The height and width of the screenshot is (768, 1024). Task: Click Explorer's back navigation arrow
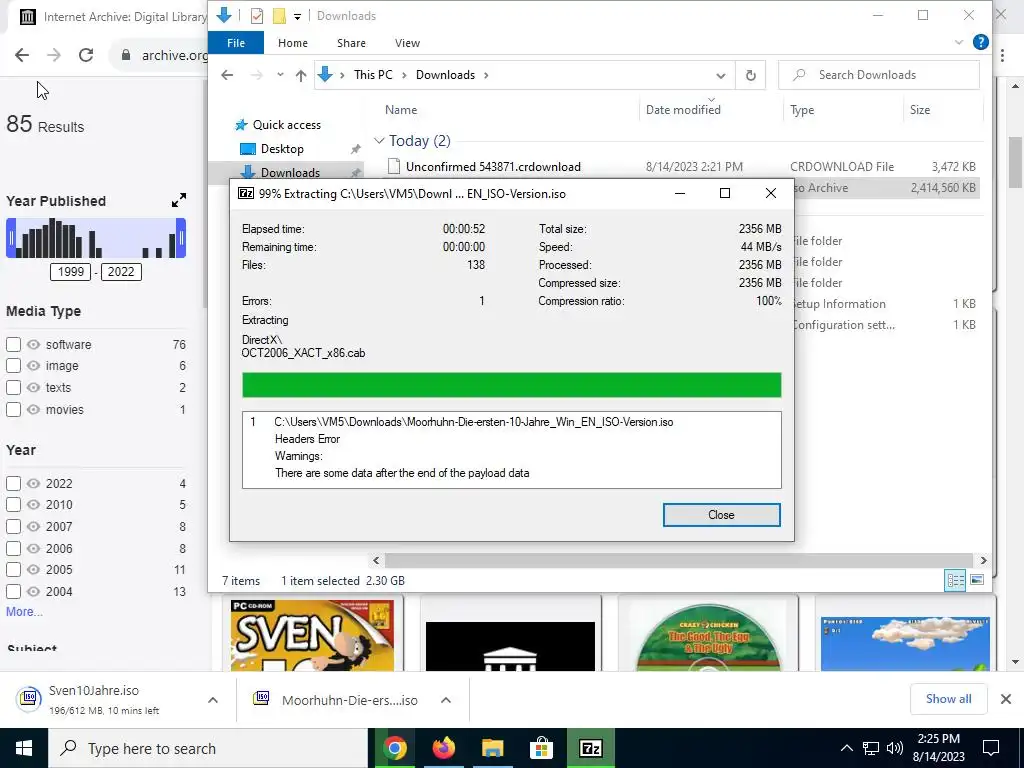pyautogui.click(x=227, y=75)
